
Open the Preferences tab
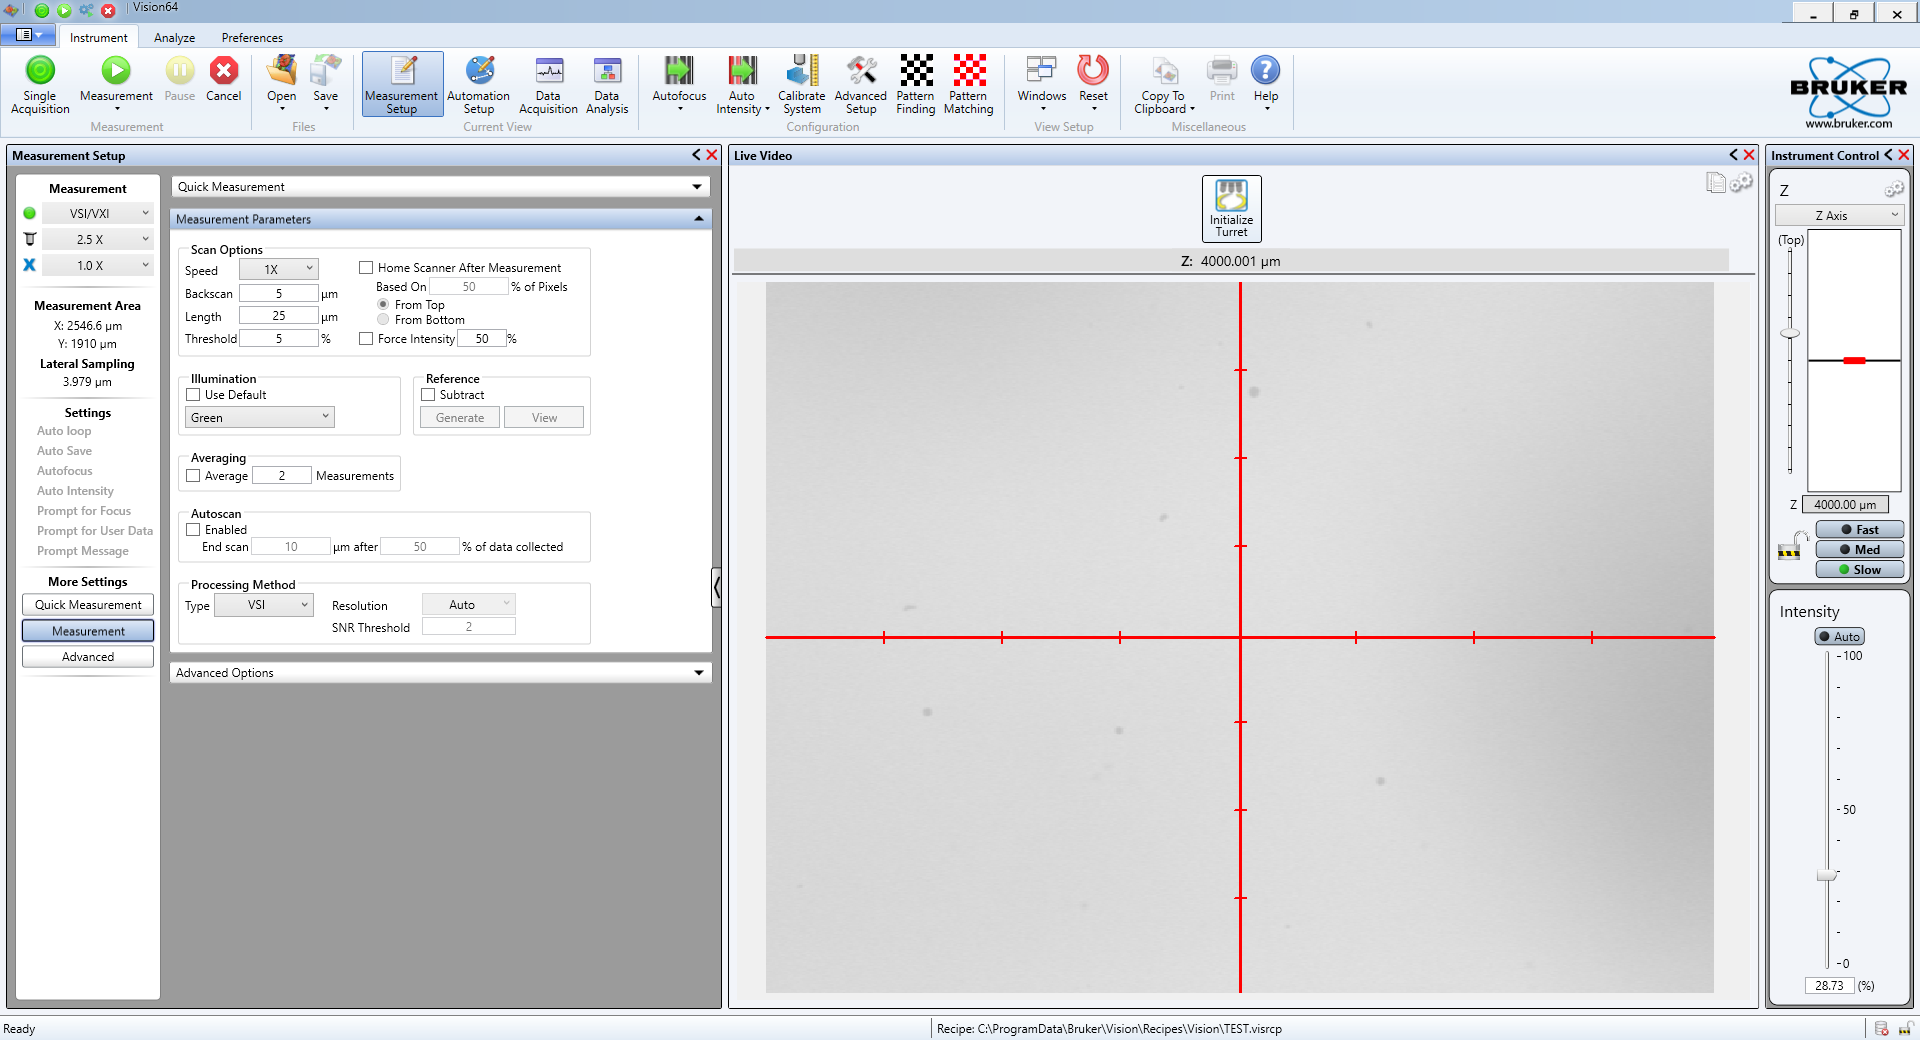point(252,38)
